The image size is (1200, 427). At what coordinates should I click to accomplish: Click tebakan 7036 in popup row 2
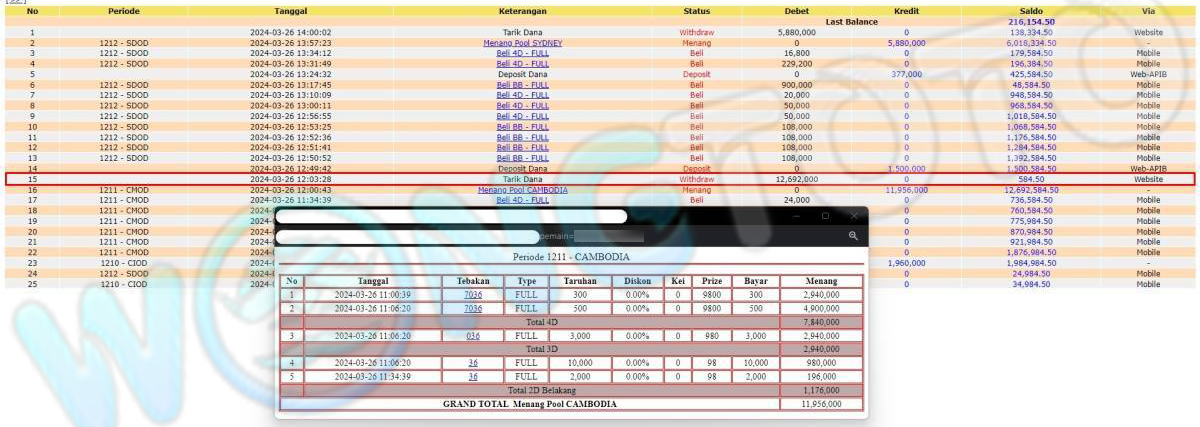coord(473,309)
